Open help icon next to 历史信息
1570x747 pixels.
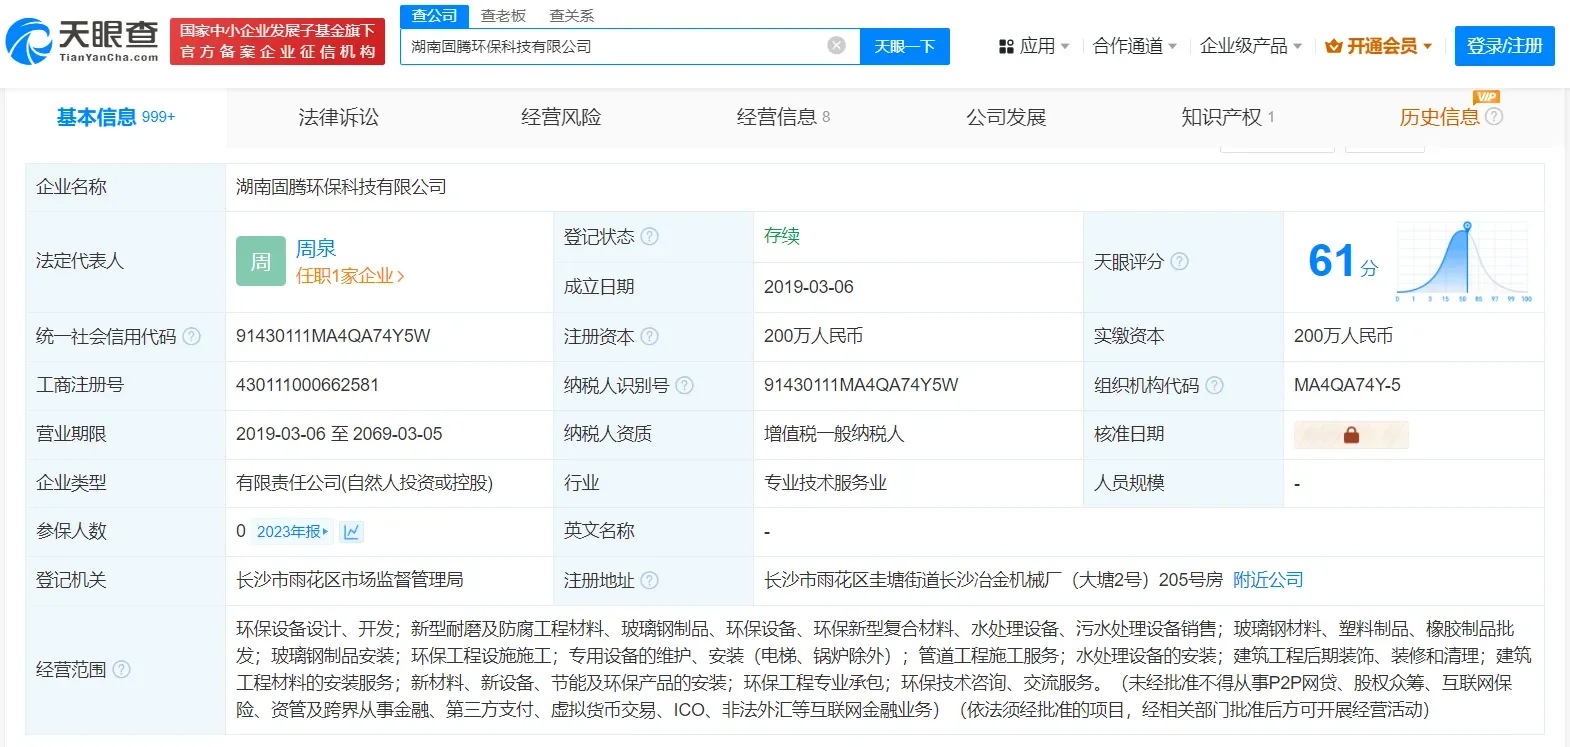[1494, 117]
